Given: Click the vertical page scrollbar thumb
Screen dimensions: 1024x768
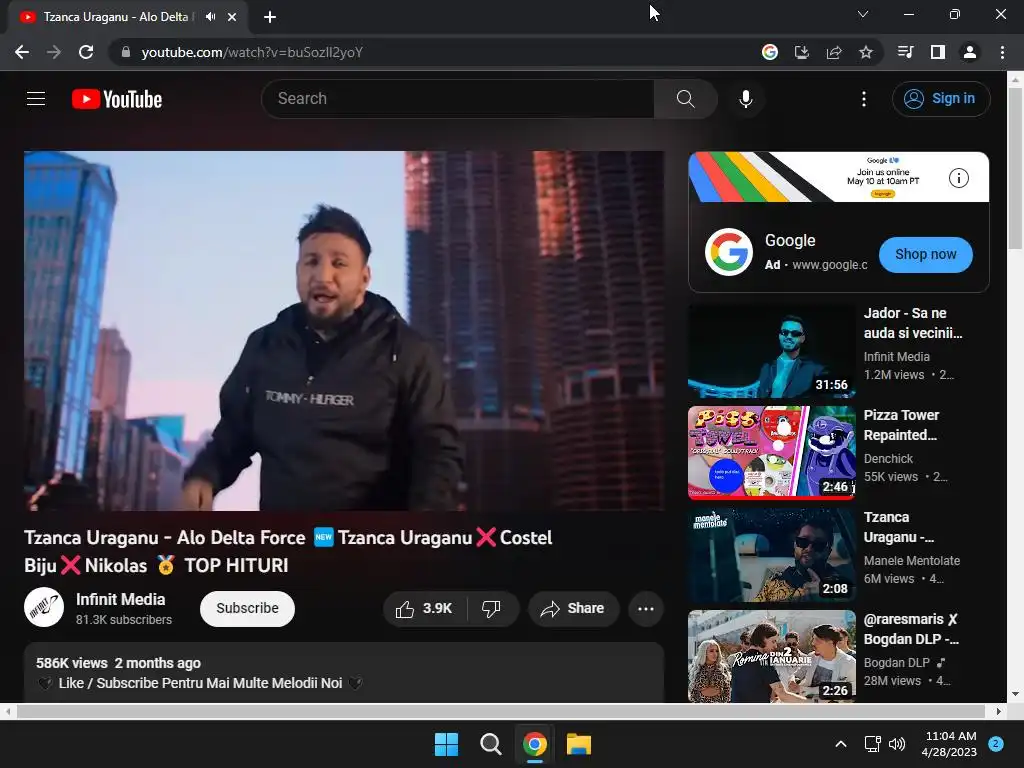Looking at the screenshot, I should coord(1015,168).
